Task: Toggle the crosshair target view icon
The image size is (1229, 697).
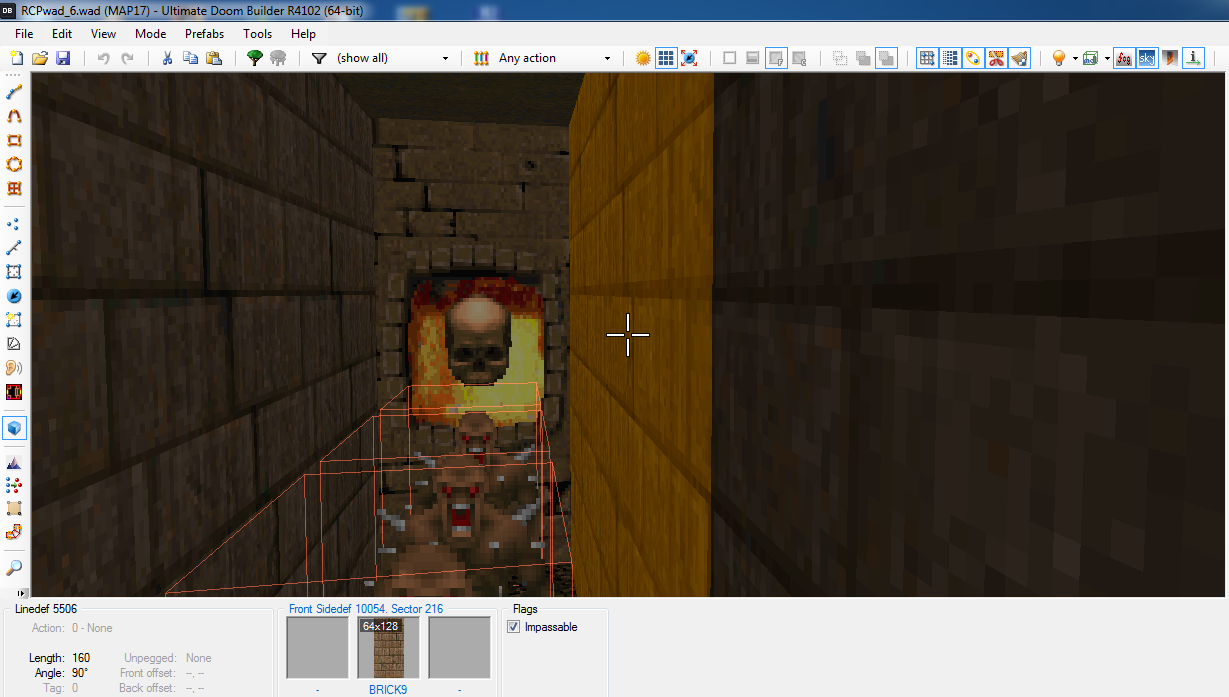Action: (689, 58)
